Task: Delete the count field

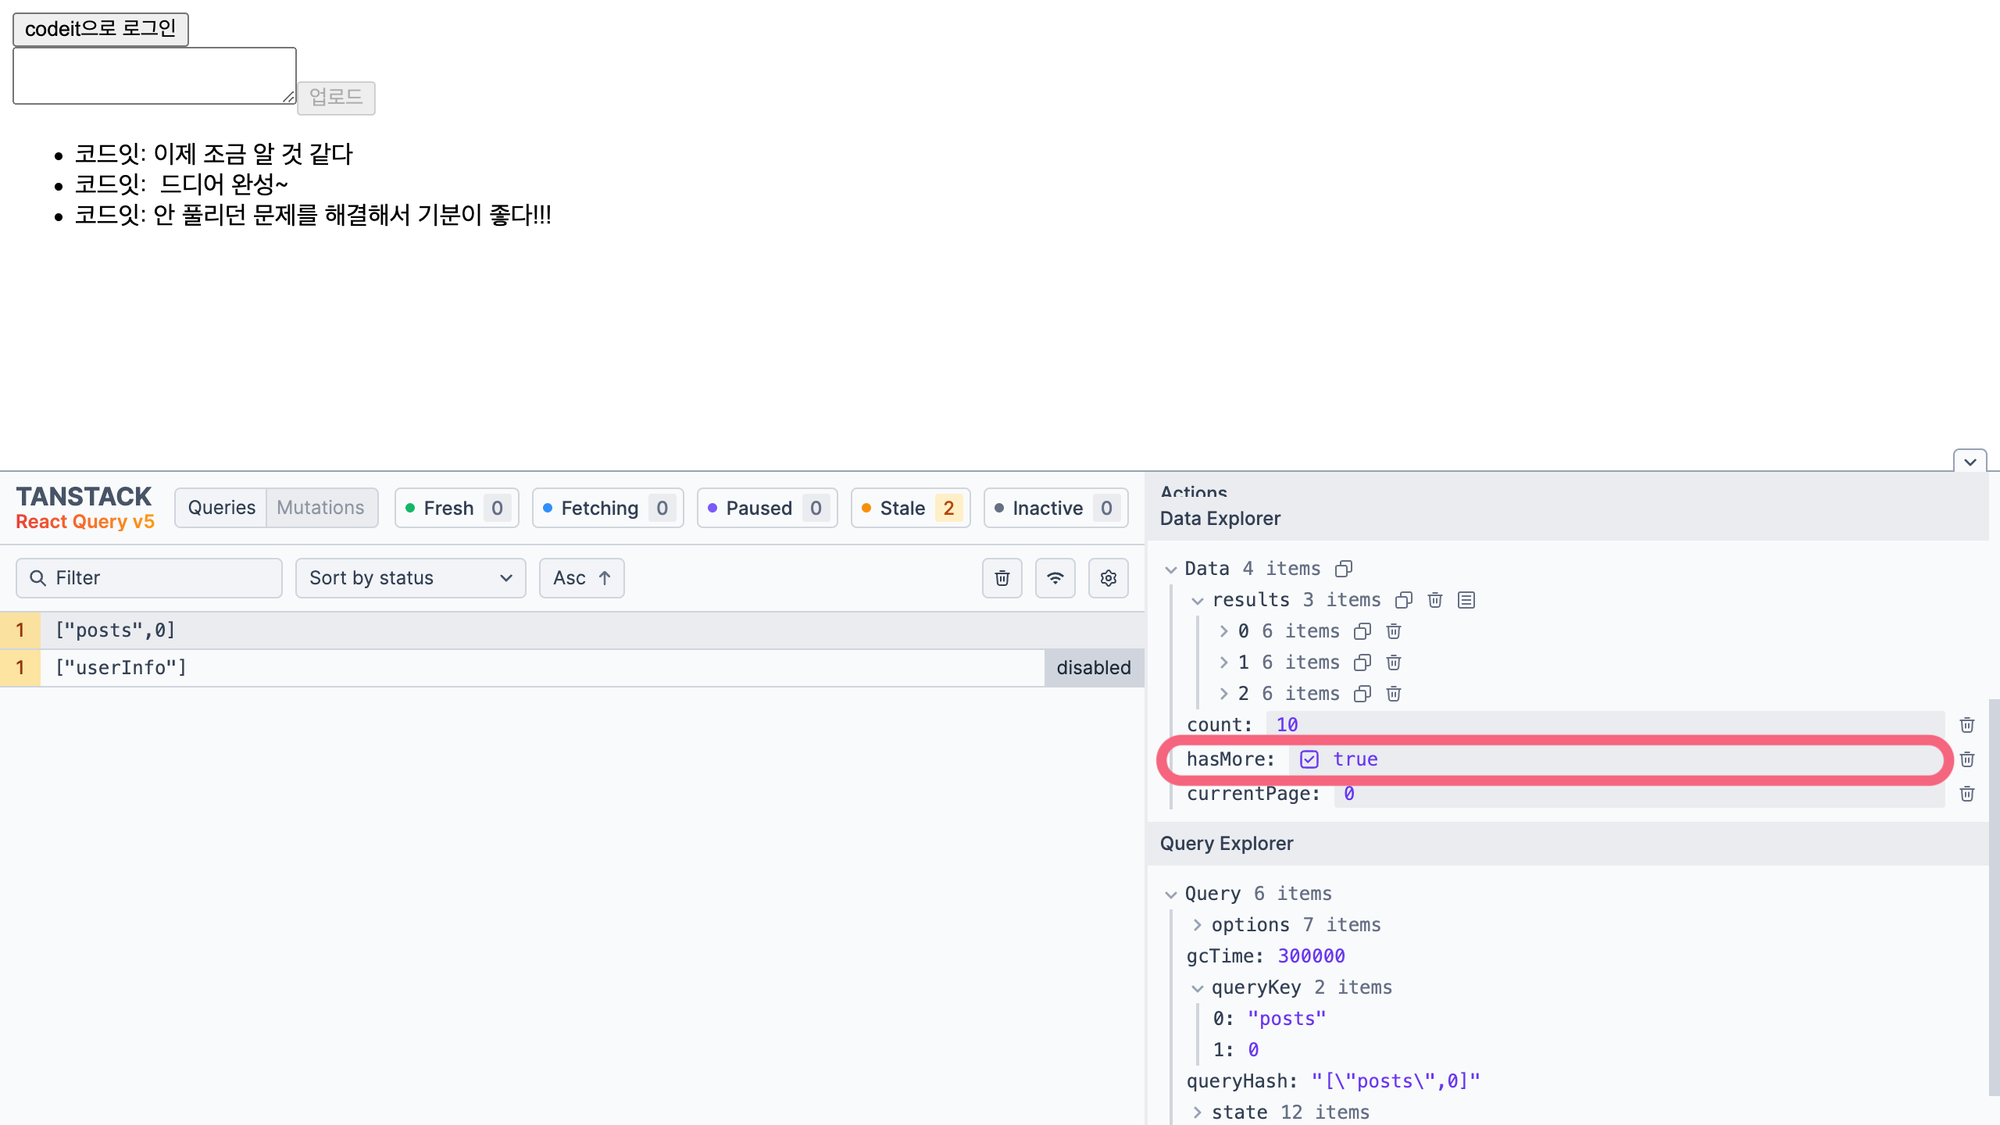Action: pyautogui.click(x=1967, y=725)
